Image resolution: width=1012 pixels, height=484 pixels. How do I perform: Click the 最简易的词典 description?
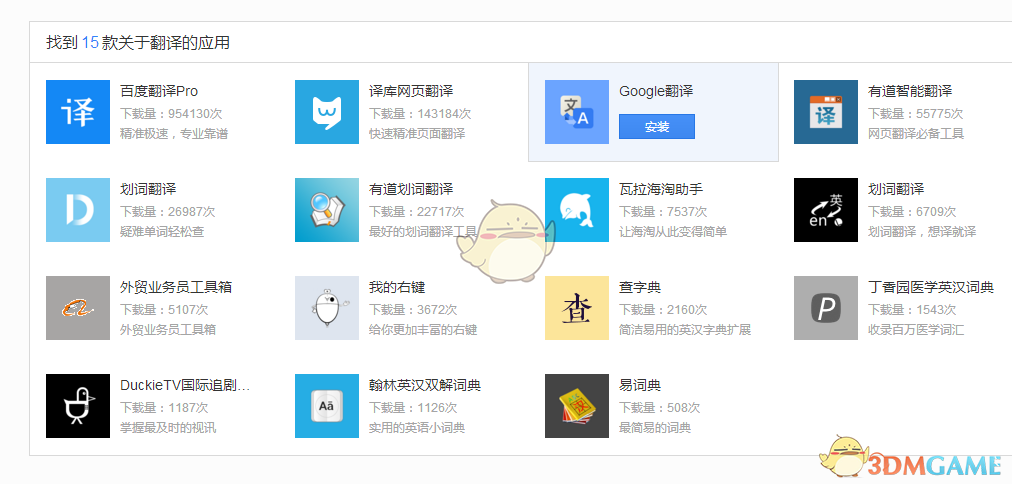(x=654, y=428)
